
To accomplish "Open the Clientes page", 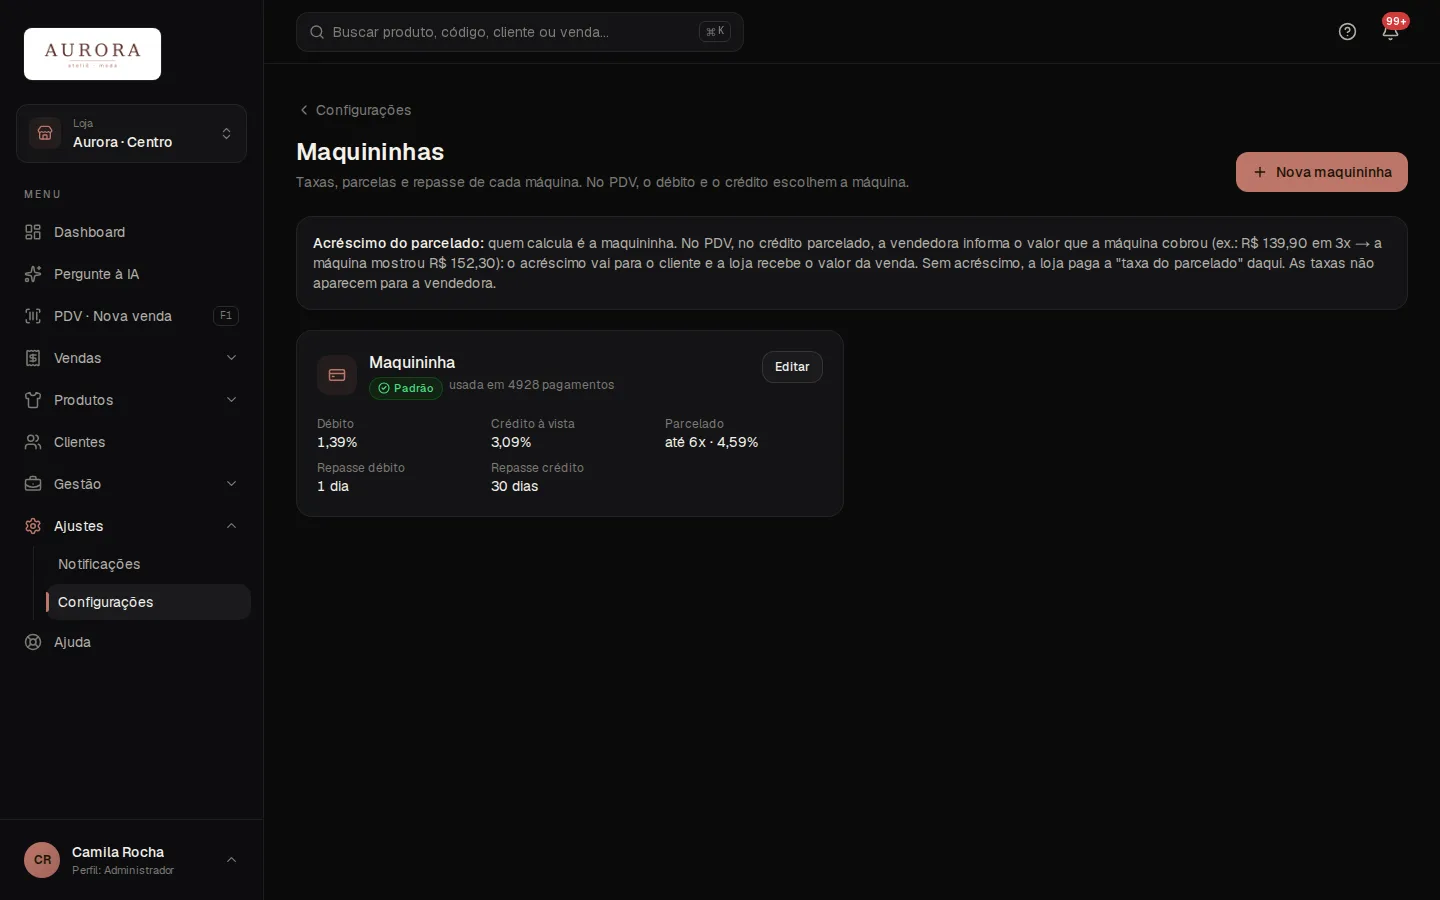I will [131, 442].
